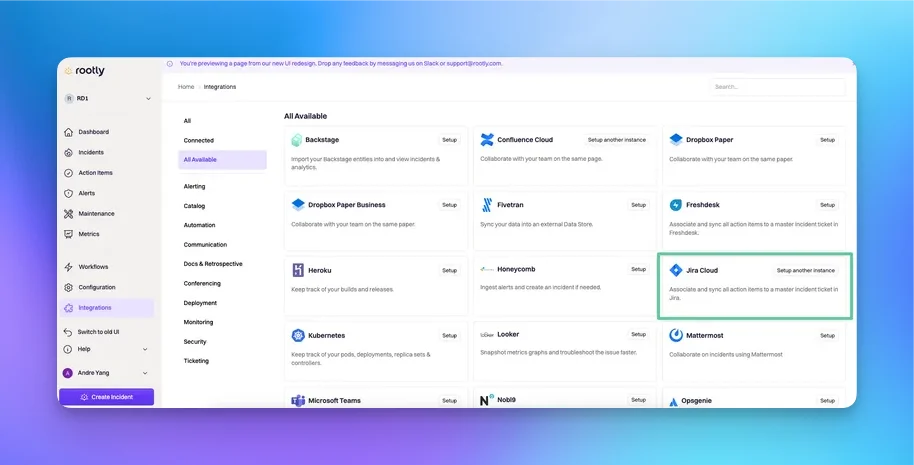Click the Integrations search field

click(778, 87)
